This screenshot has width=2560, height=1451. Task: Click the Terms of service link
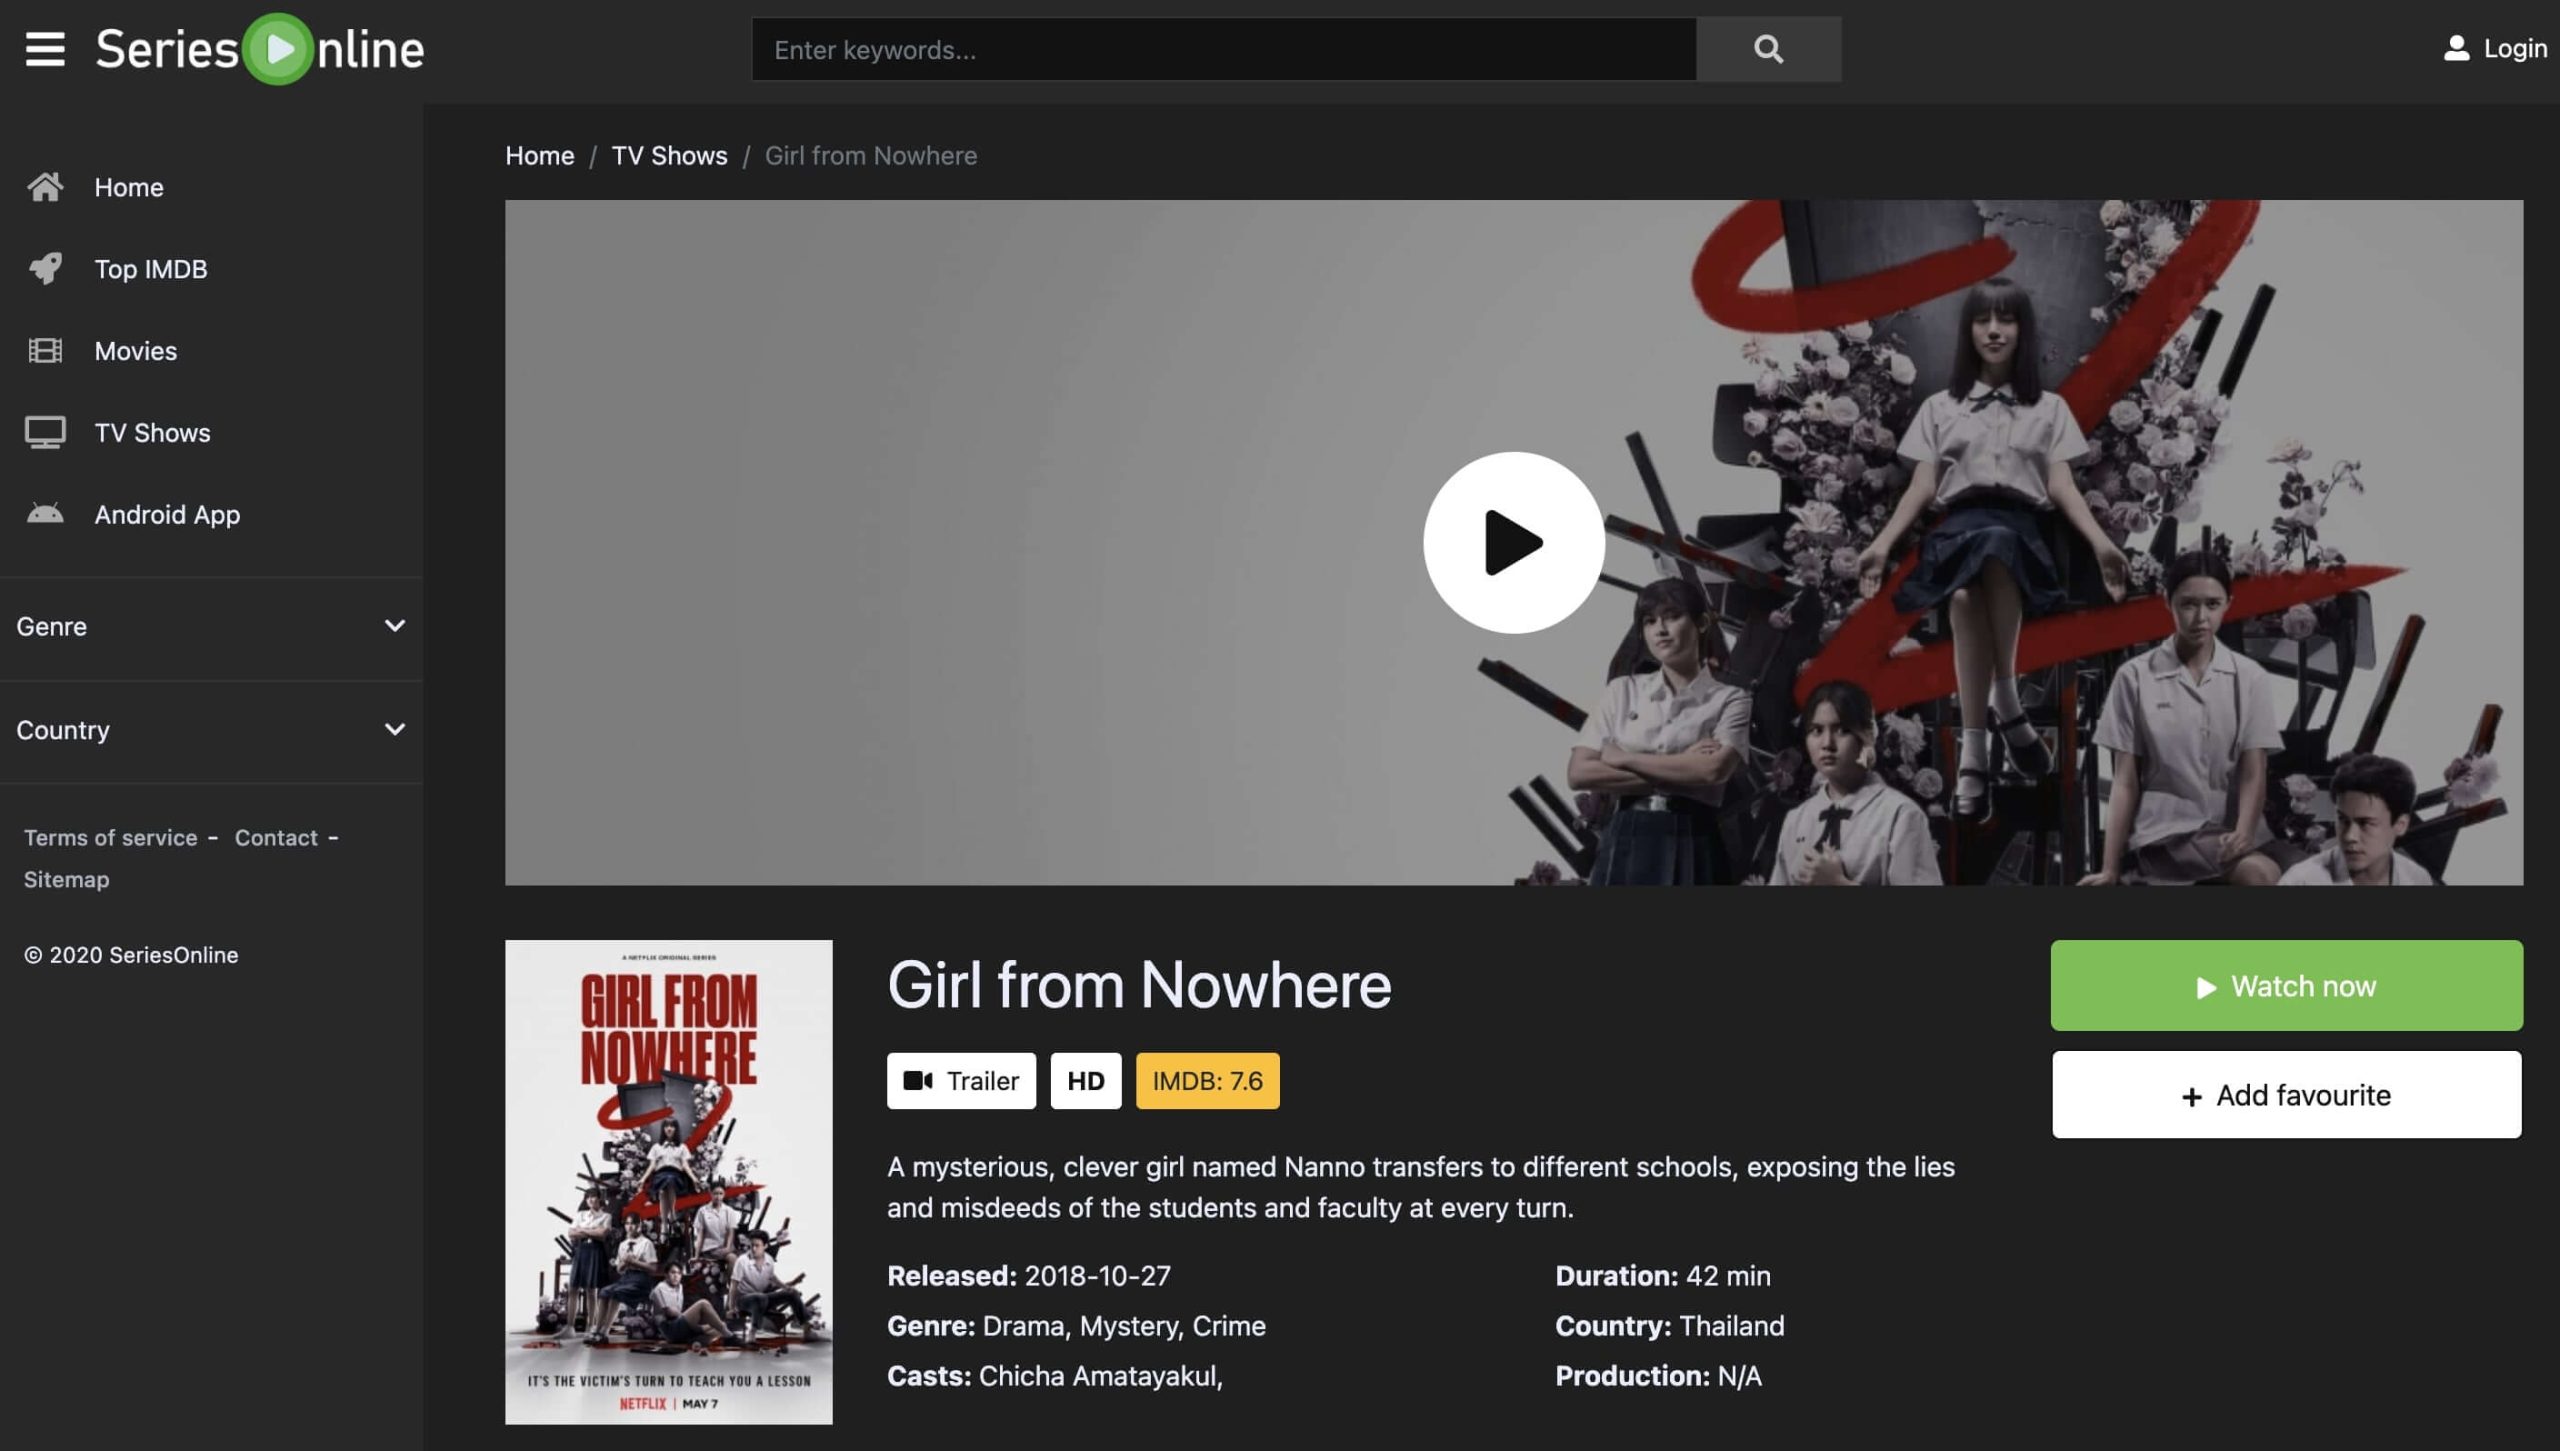[x=111, y=838]
